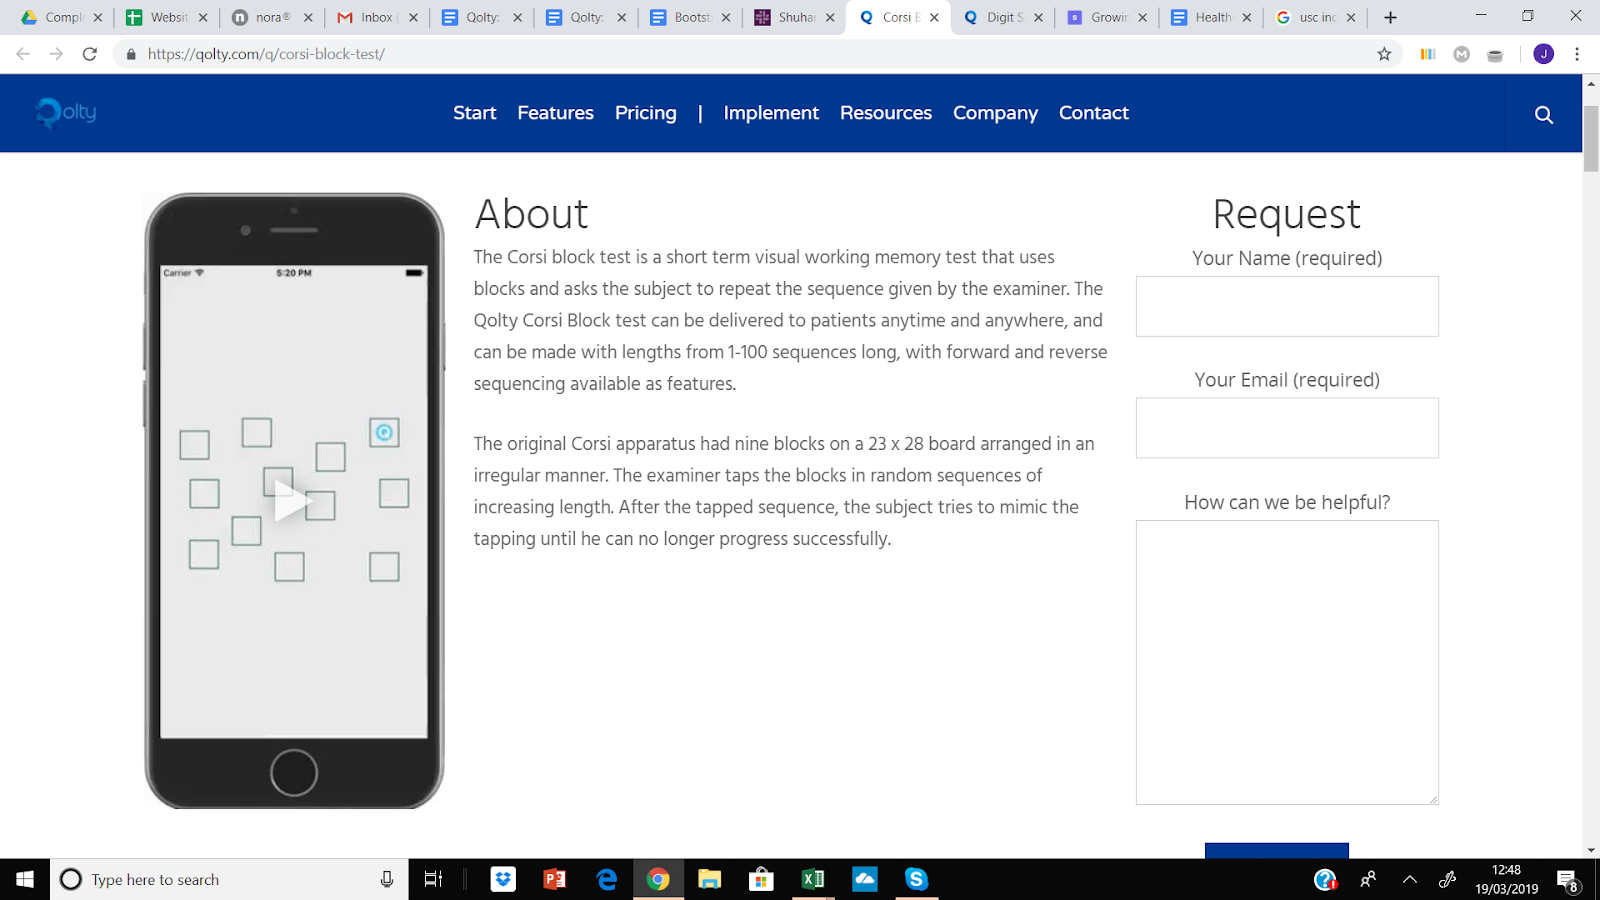The width and height of the screenshot is (1600, 900).
Task: Click the page vertical scrollbar thumb
Action: pos(1591,137)
